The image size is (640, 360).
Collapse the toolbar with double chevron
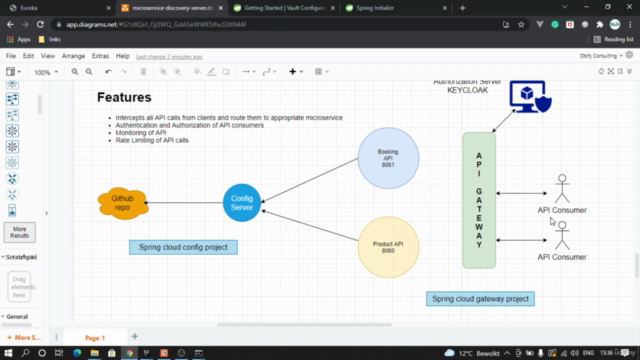tap(630, 71)
